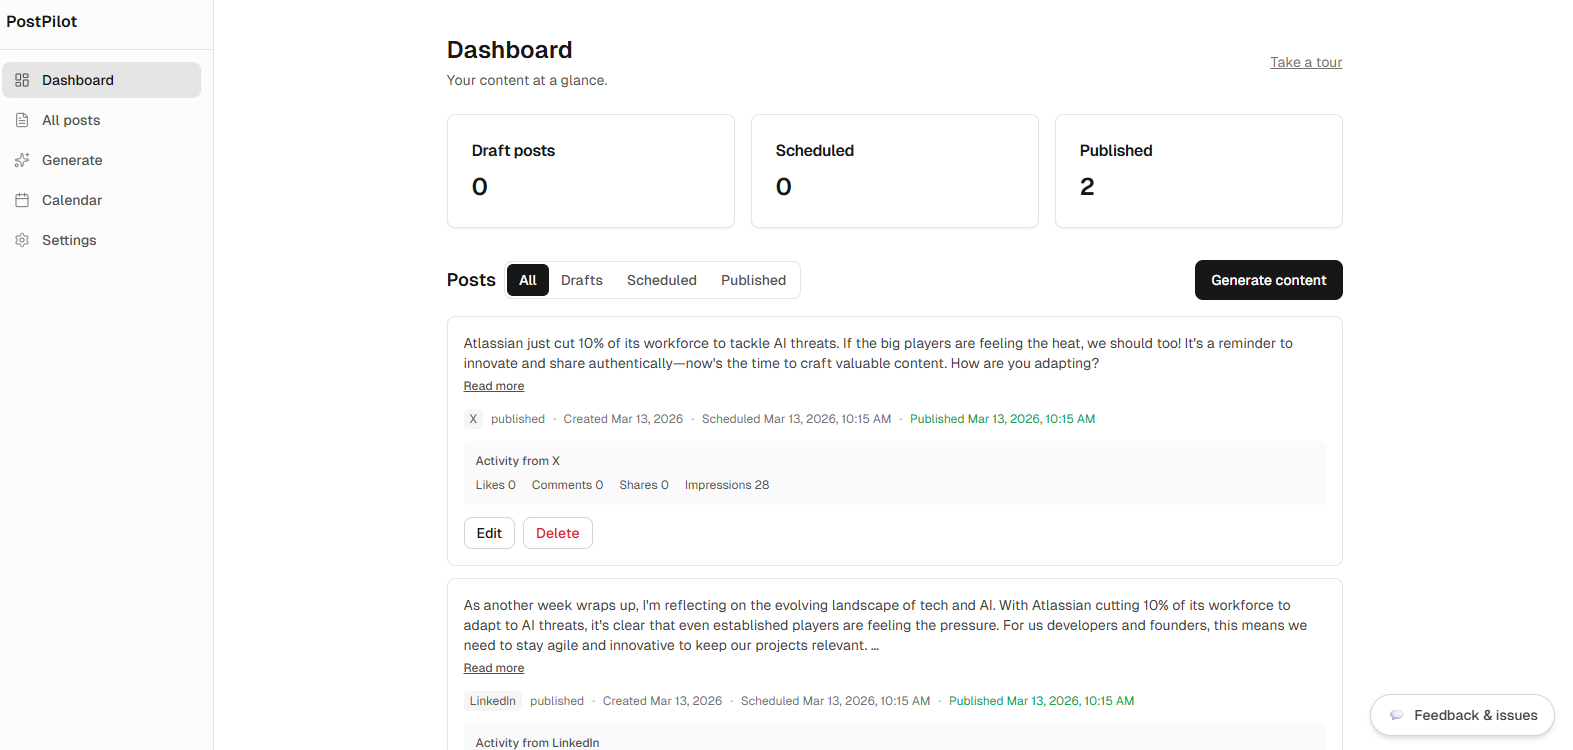Viewport: 1573px width, 750px height.
Task: Delete the X post
Action: pyautogui.click(x=558, y=533)
